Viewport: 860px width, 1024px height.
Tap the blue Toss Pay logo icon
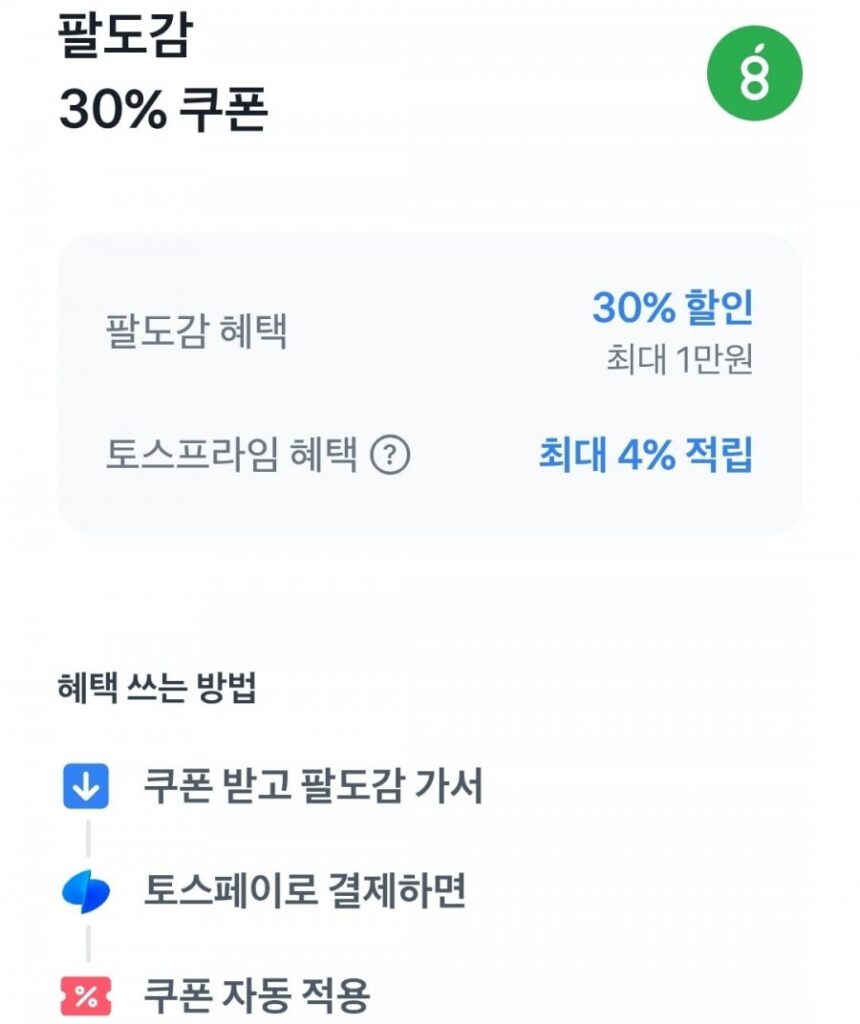86,892
